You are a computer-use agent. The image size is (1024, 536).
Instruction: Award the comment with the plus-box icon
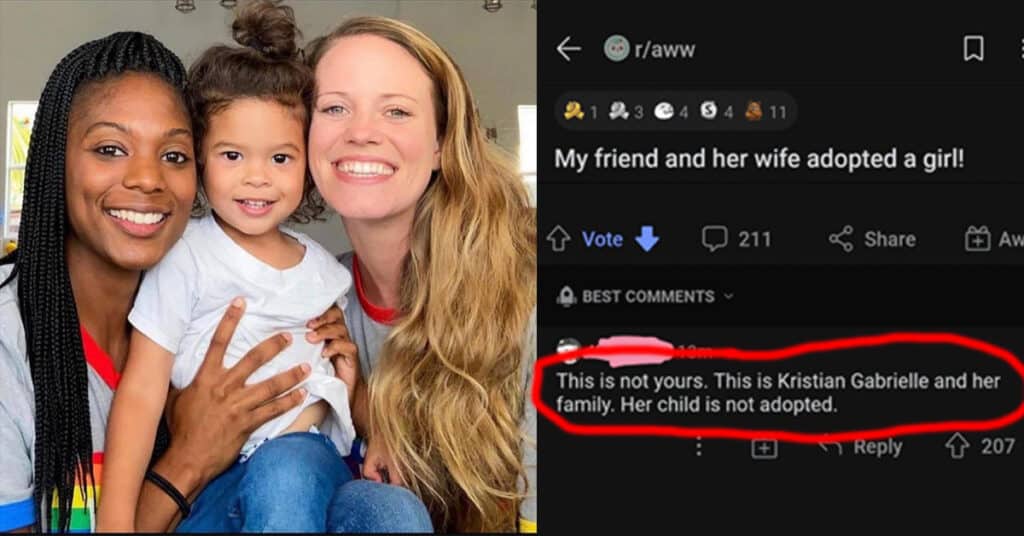(x=764, y=448)
